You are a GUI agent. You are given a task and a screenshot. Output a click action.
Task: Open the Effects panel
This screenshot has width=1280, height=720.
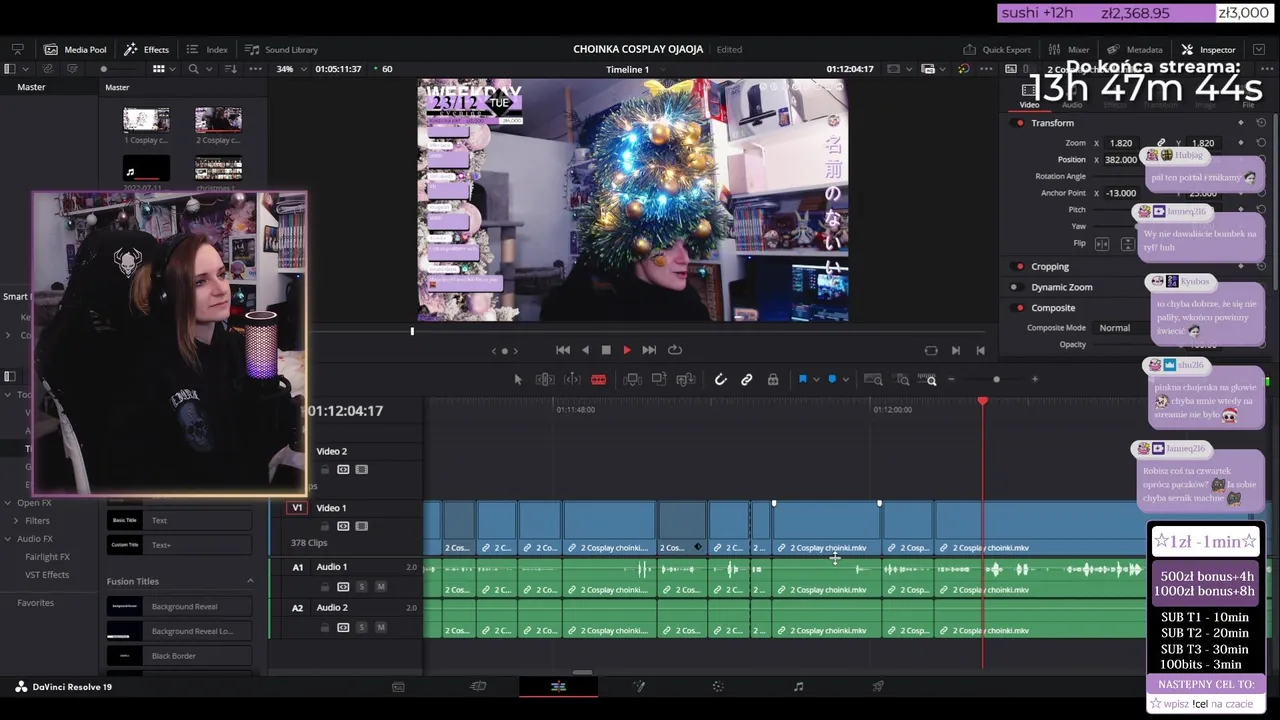pyautogui.click(x=146, y=49)
